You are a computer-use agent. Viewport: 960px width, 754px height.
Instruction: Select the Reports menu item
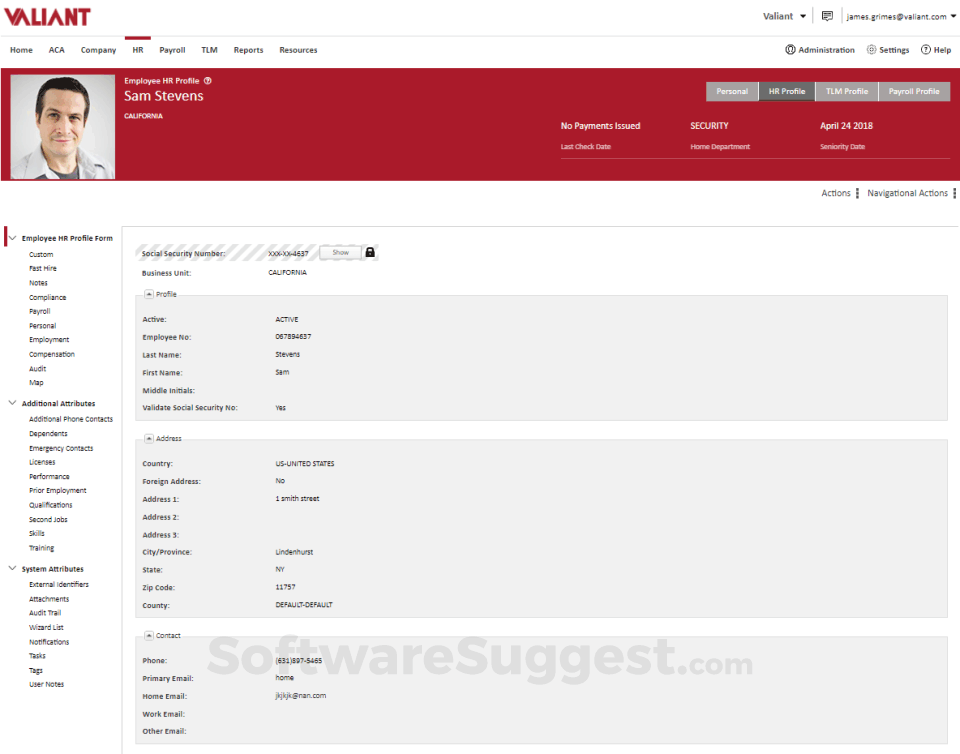(248, 49)
